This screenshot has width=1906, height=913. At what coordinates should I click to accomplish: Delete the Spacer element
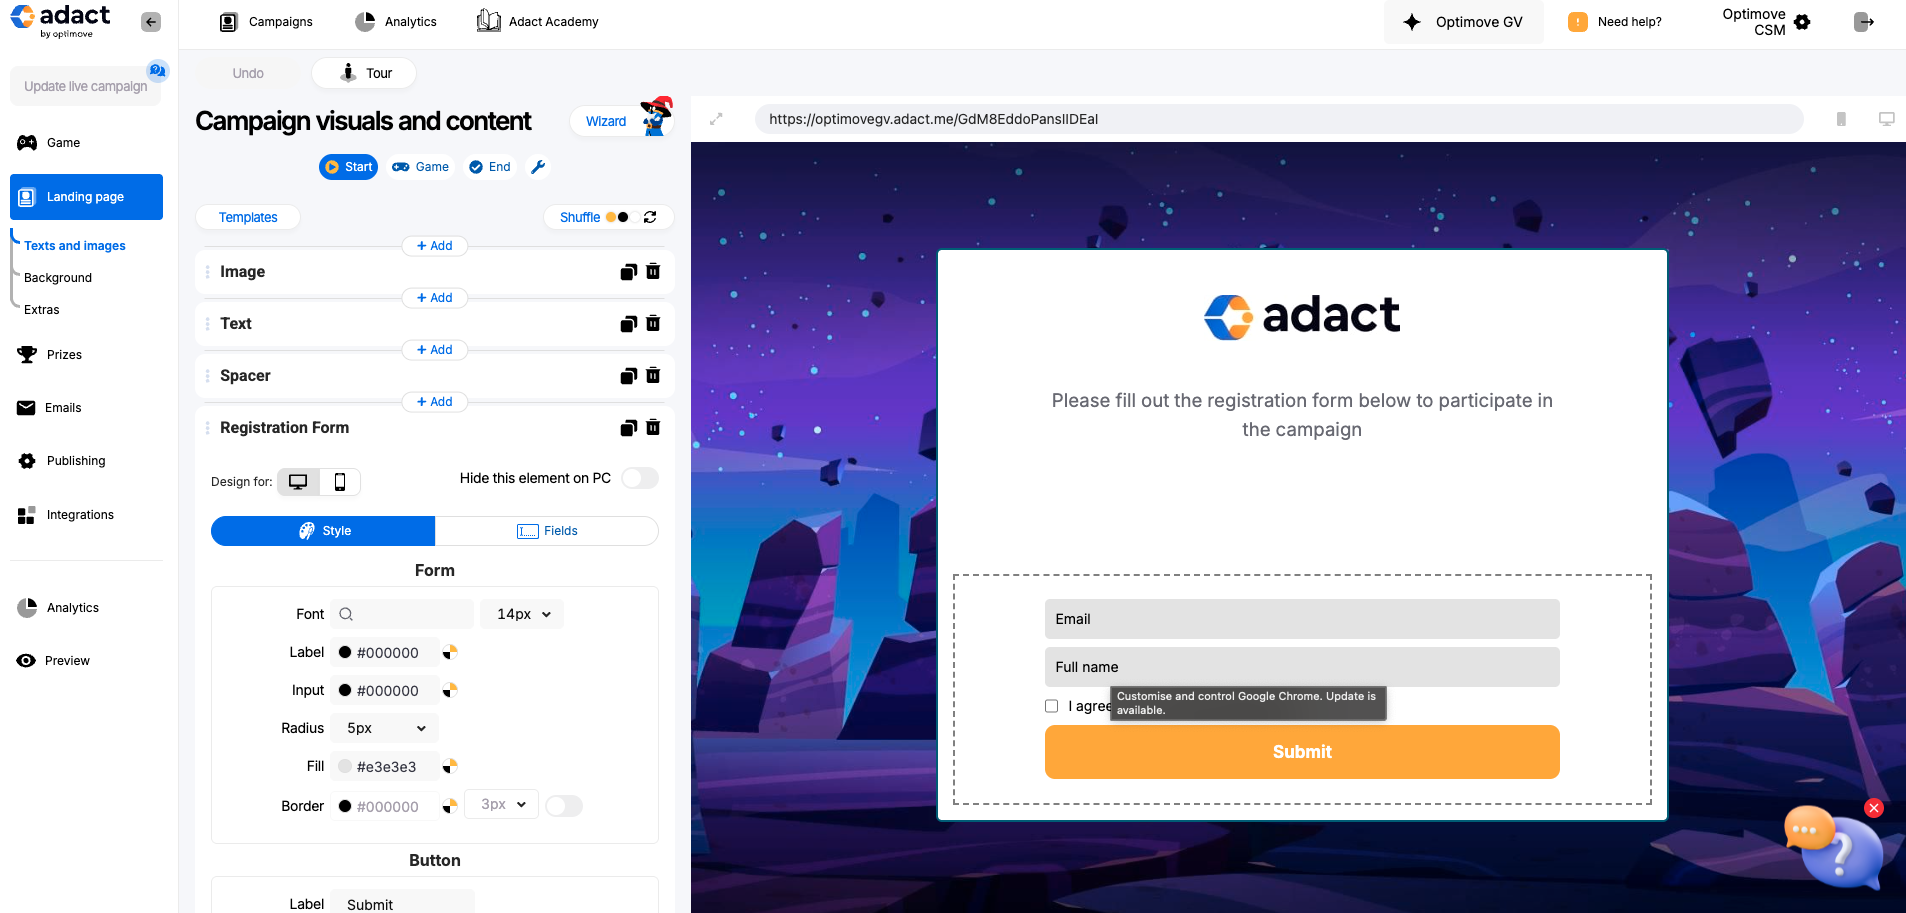[653, 375]
